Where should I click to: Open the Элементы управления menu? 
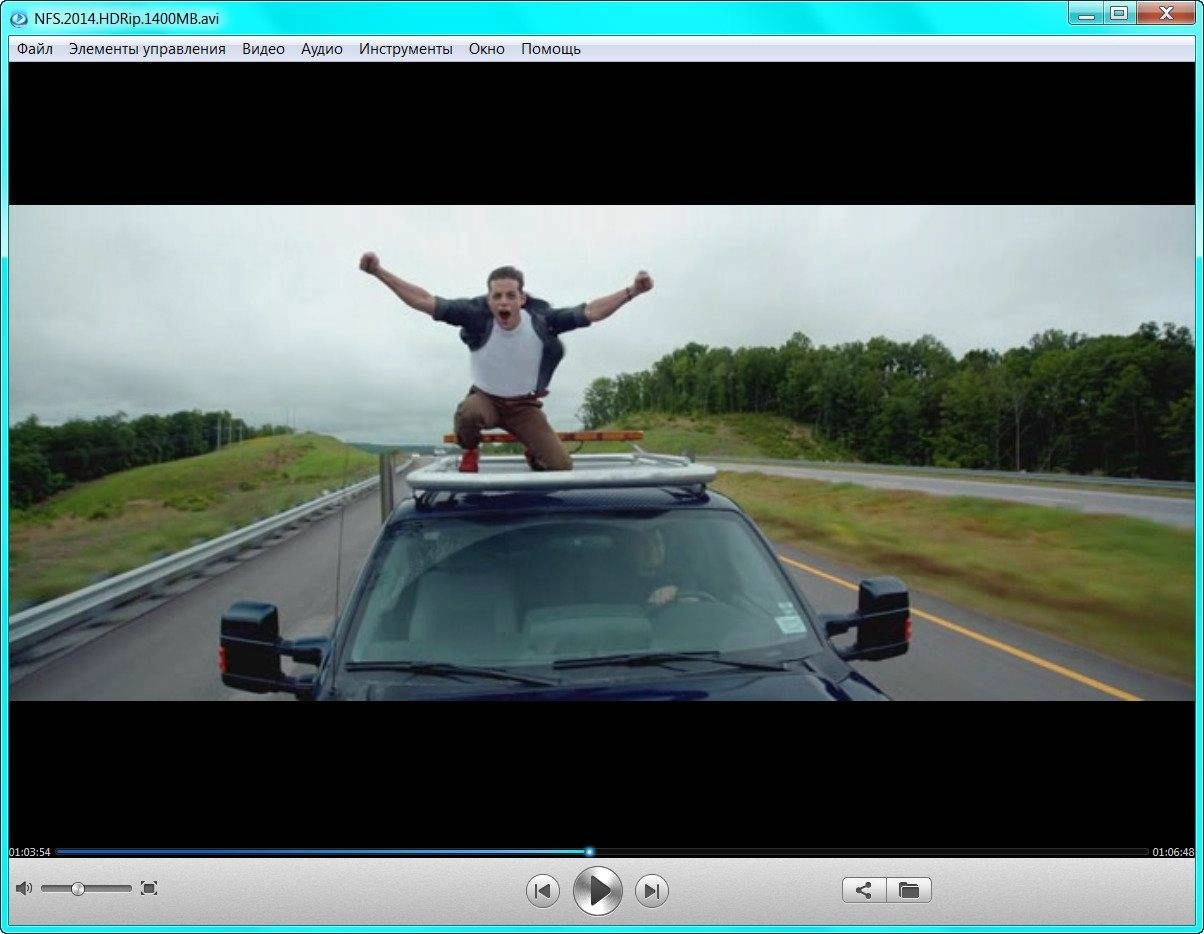(147, 49)
